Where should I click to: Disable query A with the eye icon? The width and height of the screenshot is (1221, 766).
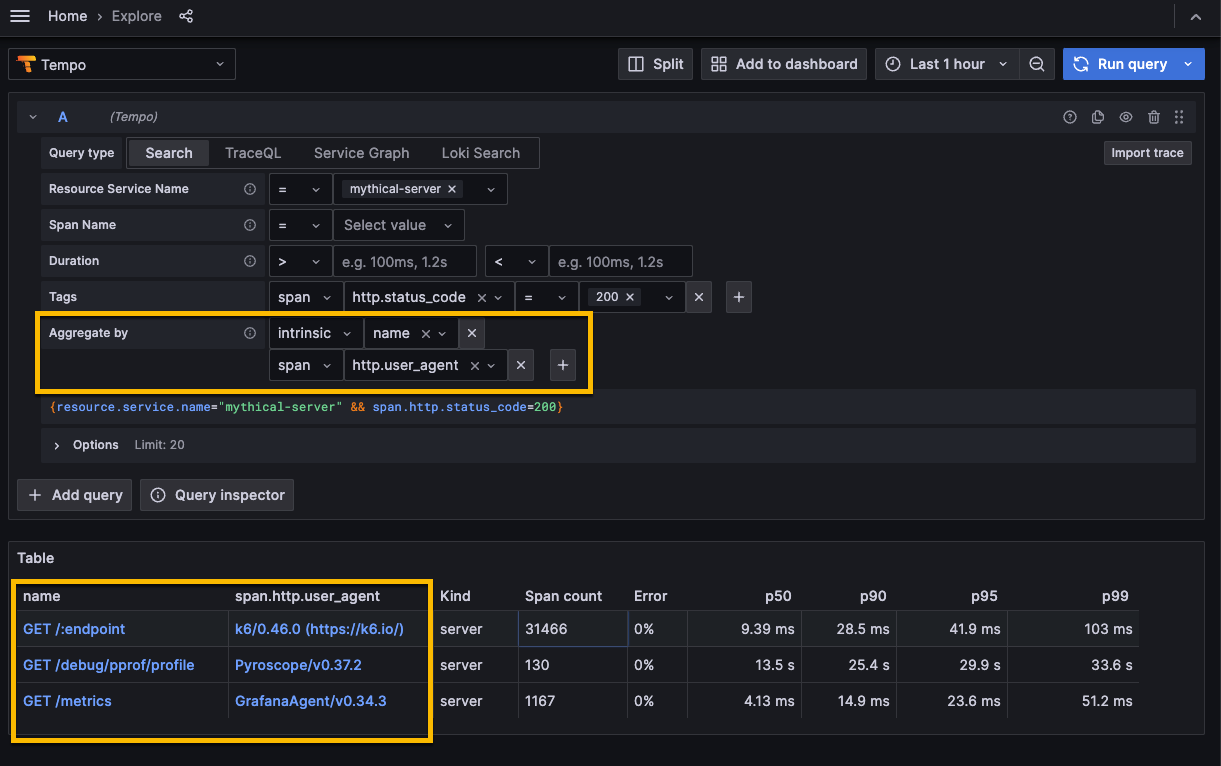click(1125, 117)
